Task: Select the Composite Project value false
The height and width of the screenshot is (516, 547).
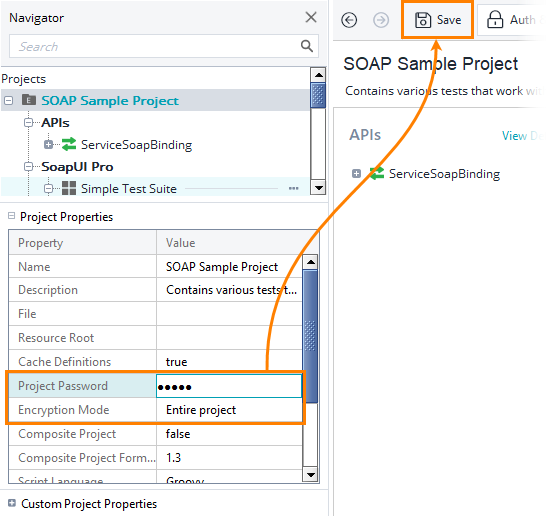Action: (x=230, y=434)
